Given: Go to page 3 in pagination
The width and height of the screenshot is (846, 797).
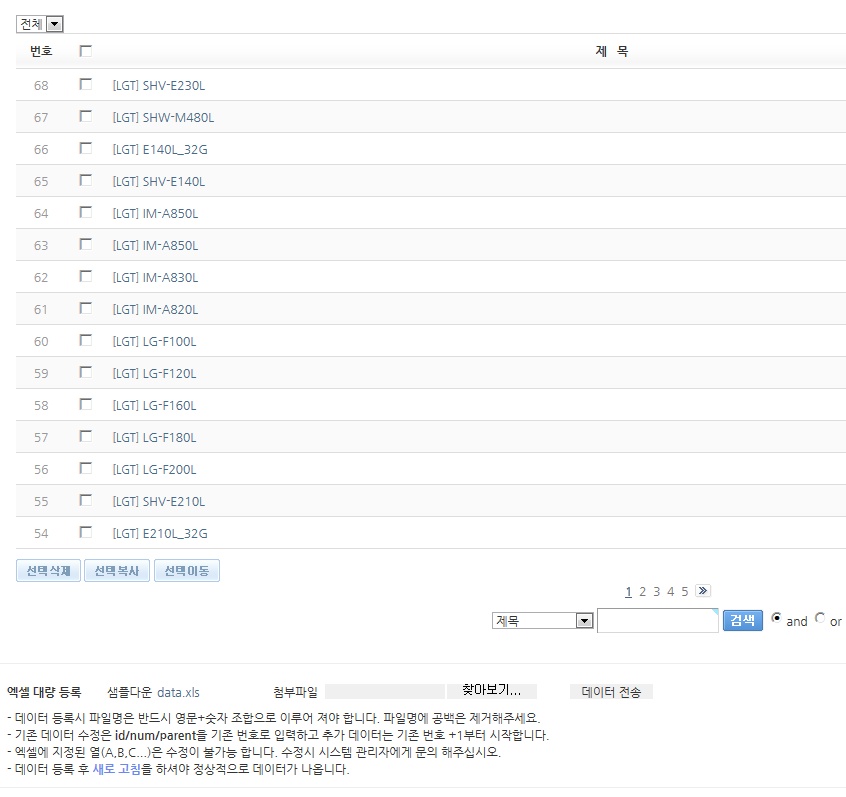Looking at the screenshot, I should point(657,591).
